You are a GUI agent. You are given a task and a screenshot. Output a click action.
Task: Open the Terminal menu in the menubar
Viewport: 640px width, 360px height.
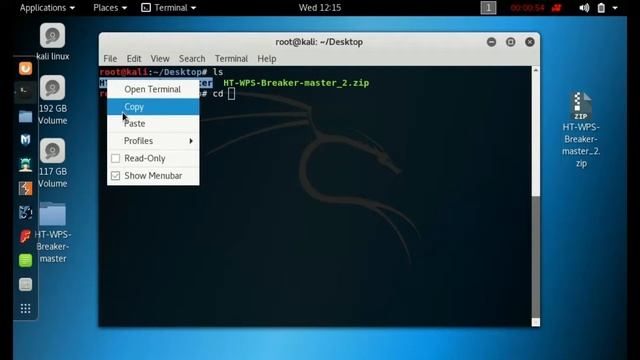tap(231, 59)
